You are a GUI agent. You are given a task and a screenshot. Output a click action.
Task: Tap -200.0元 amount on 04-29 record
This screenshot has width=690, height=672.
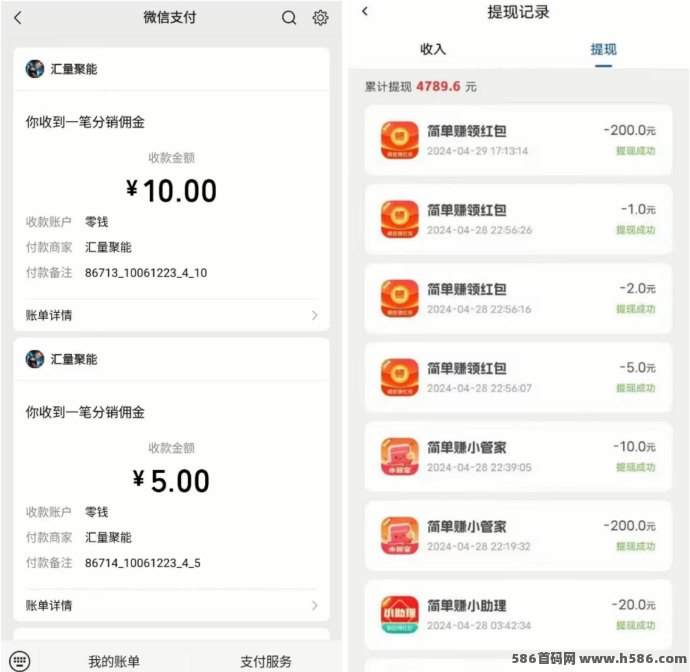(629, 130)
